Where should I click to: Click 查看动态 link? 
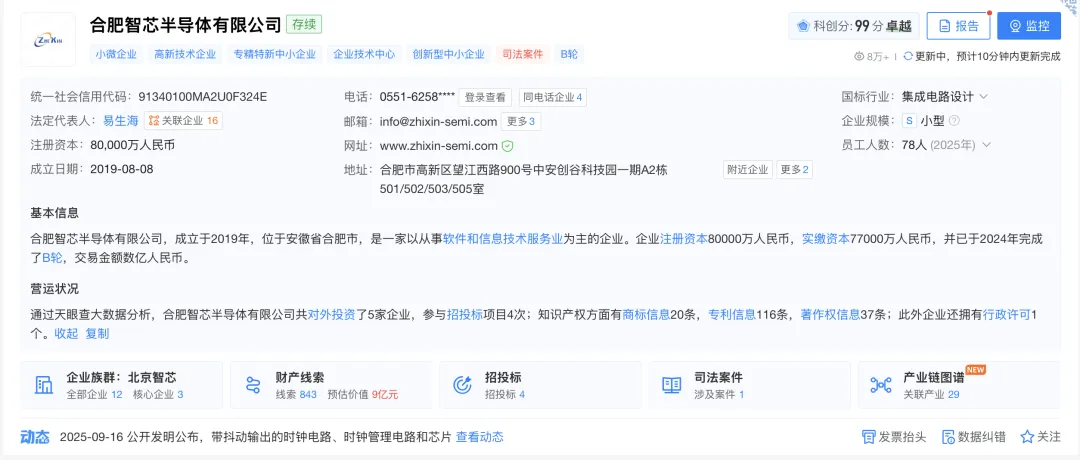[479, 437]
